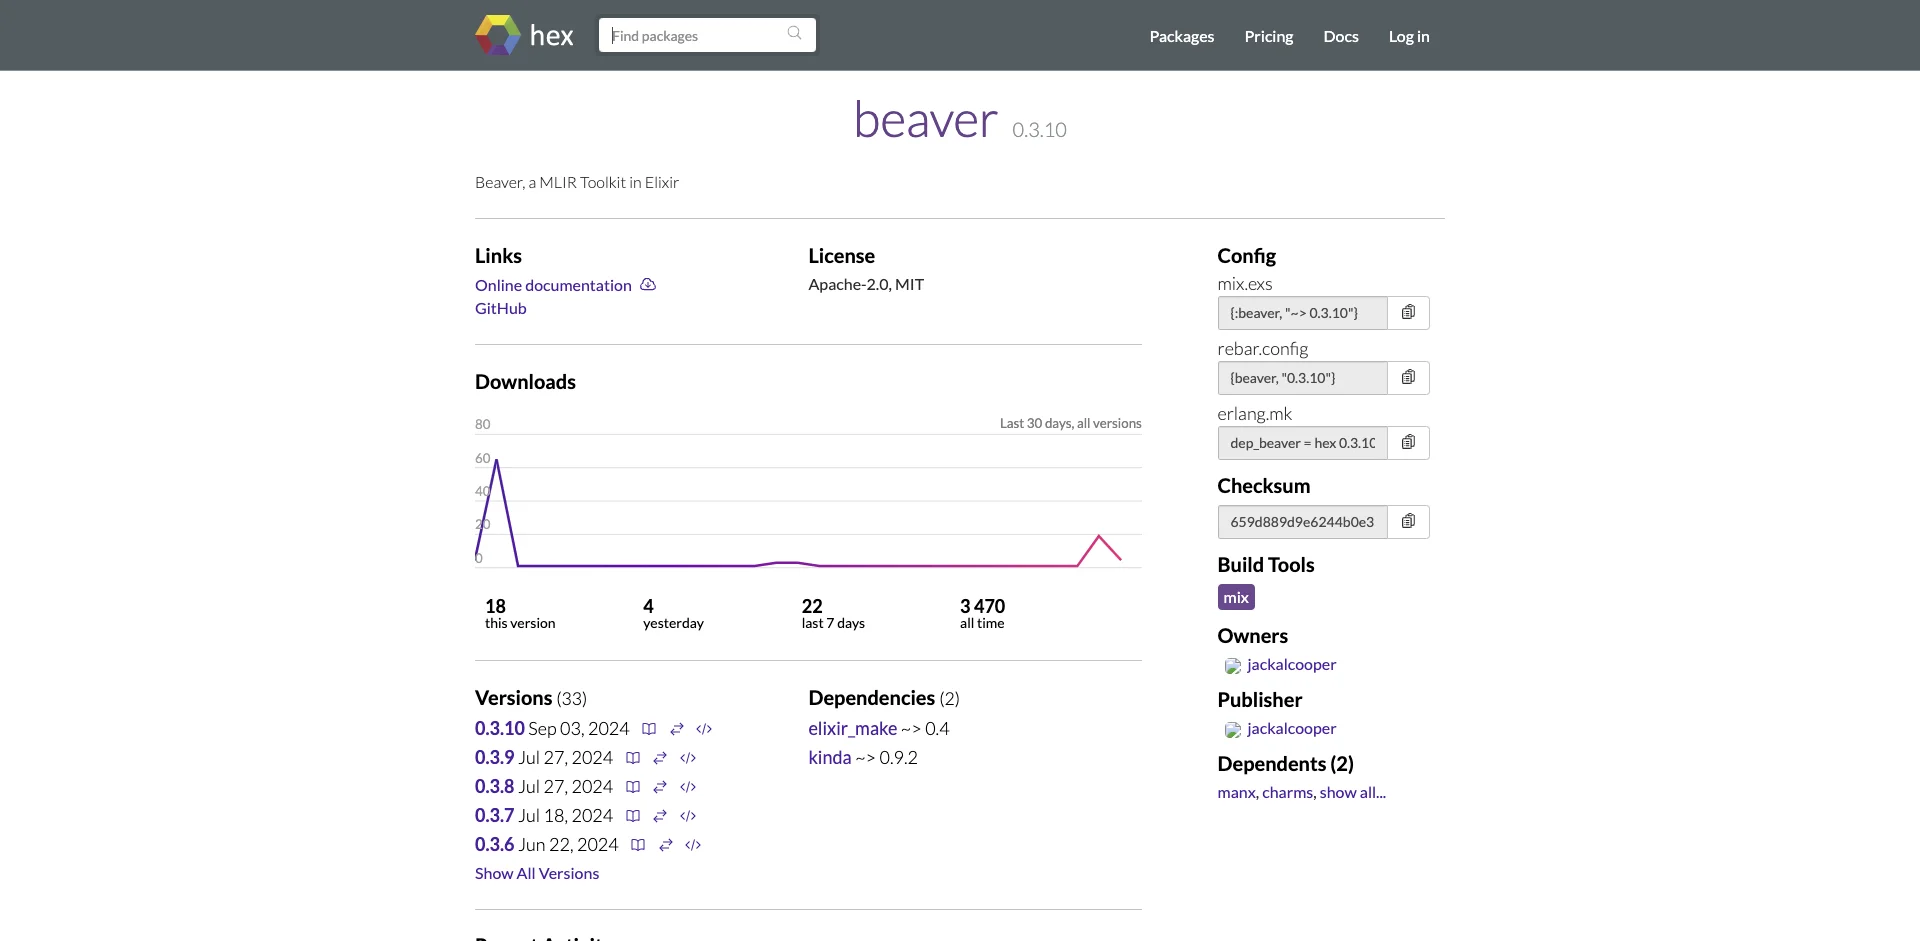Open docs icon for version 0.3.10
This screenshot has height=941, width=1920.
point(649,729)
